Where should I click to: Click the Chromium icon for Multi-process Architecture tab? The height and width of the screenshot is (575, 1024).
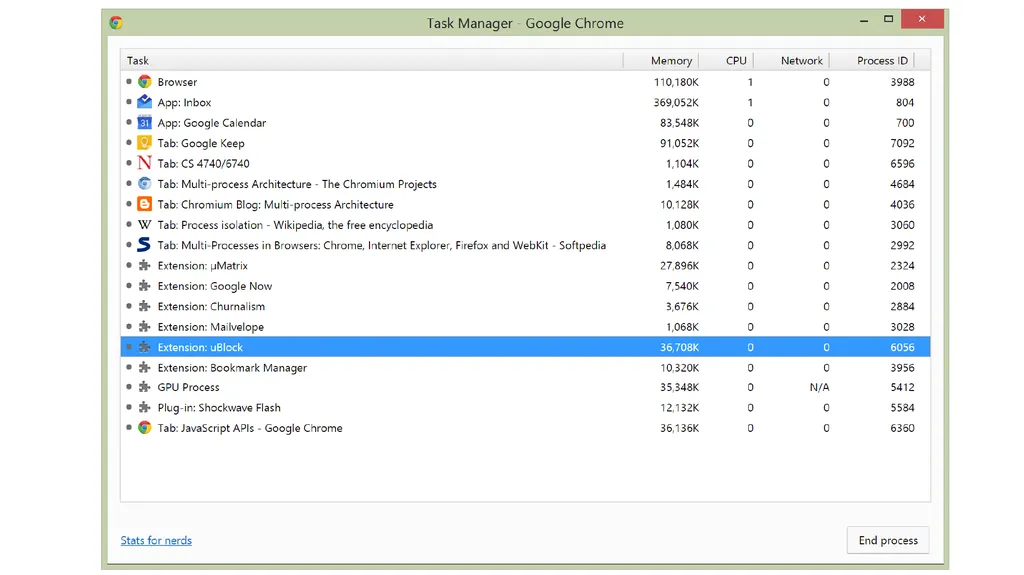pos(144,184)
